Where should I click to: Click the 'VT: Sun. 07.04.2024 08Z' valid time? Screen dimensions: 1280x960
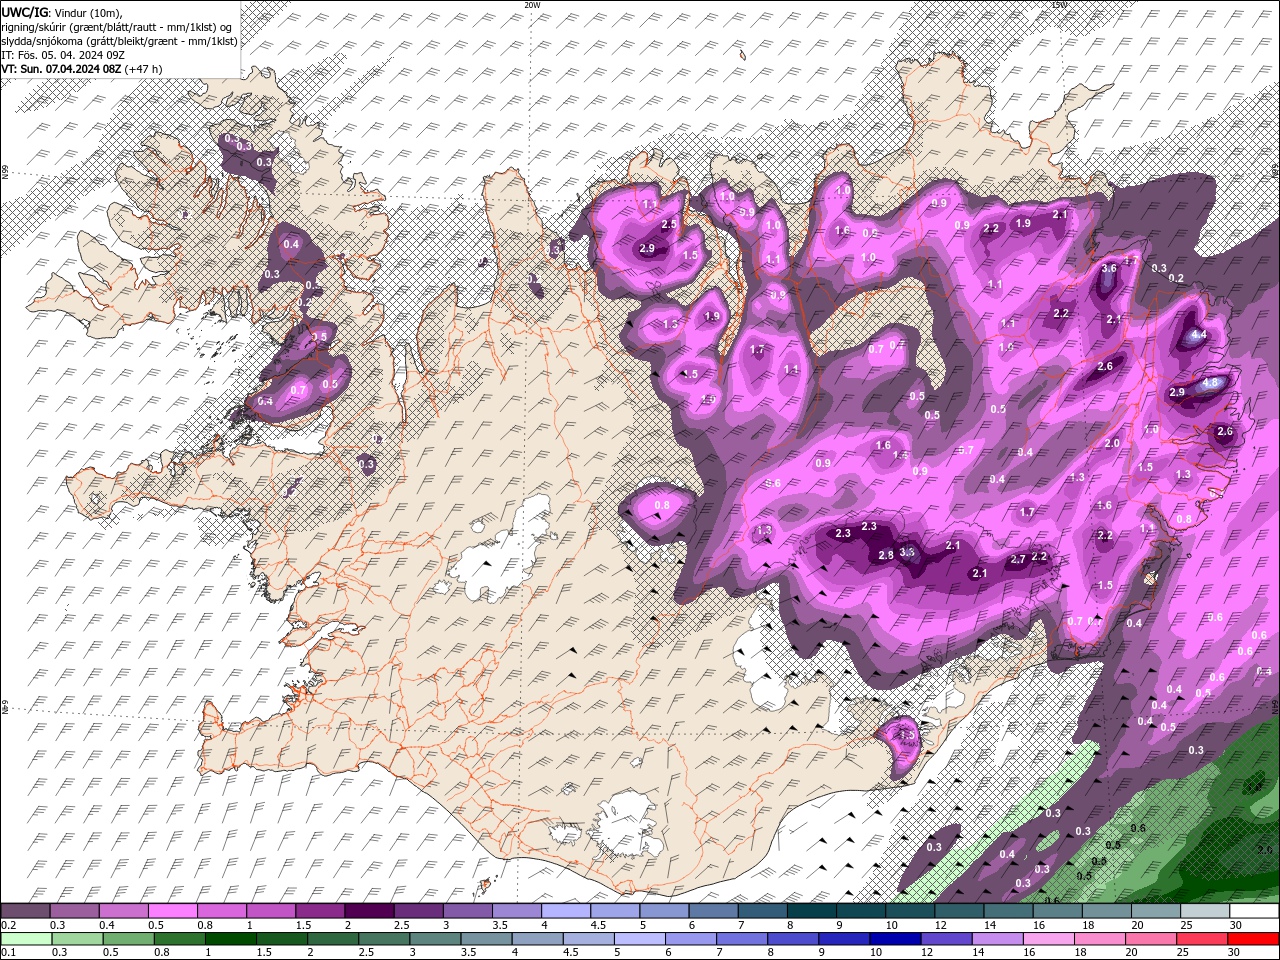61,69
